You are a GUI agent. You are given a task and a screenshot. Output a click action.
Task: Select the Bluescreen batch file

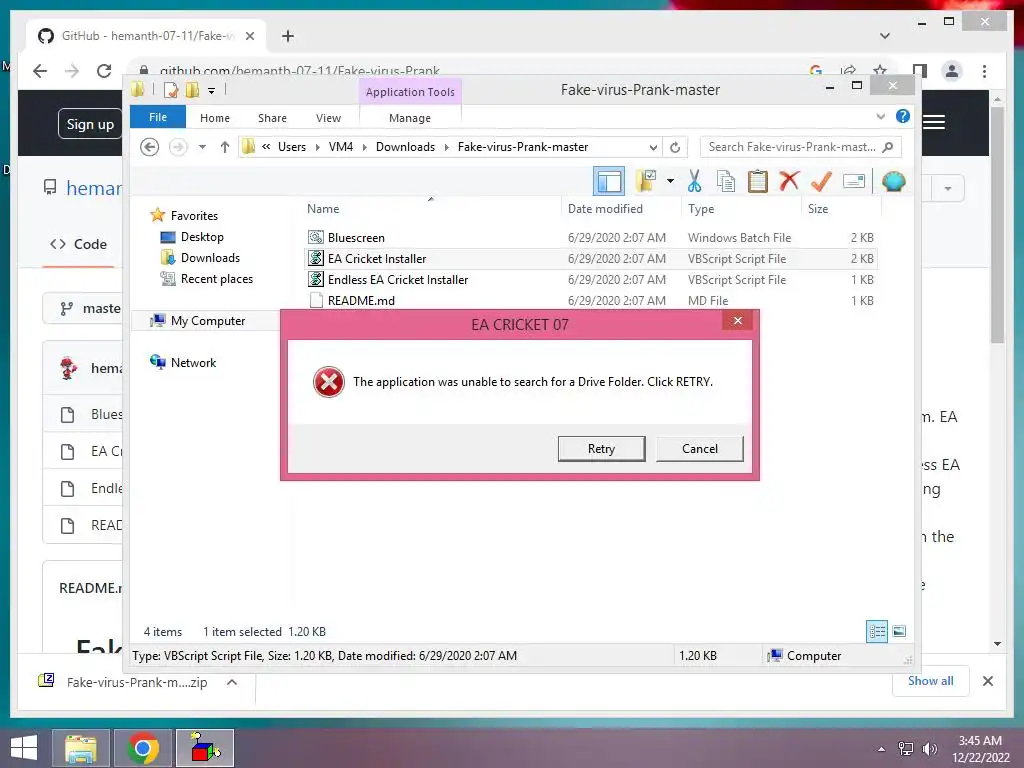(356, 238)
